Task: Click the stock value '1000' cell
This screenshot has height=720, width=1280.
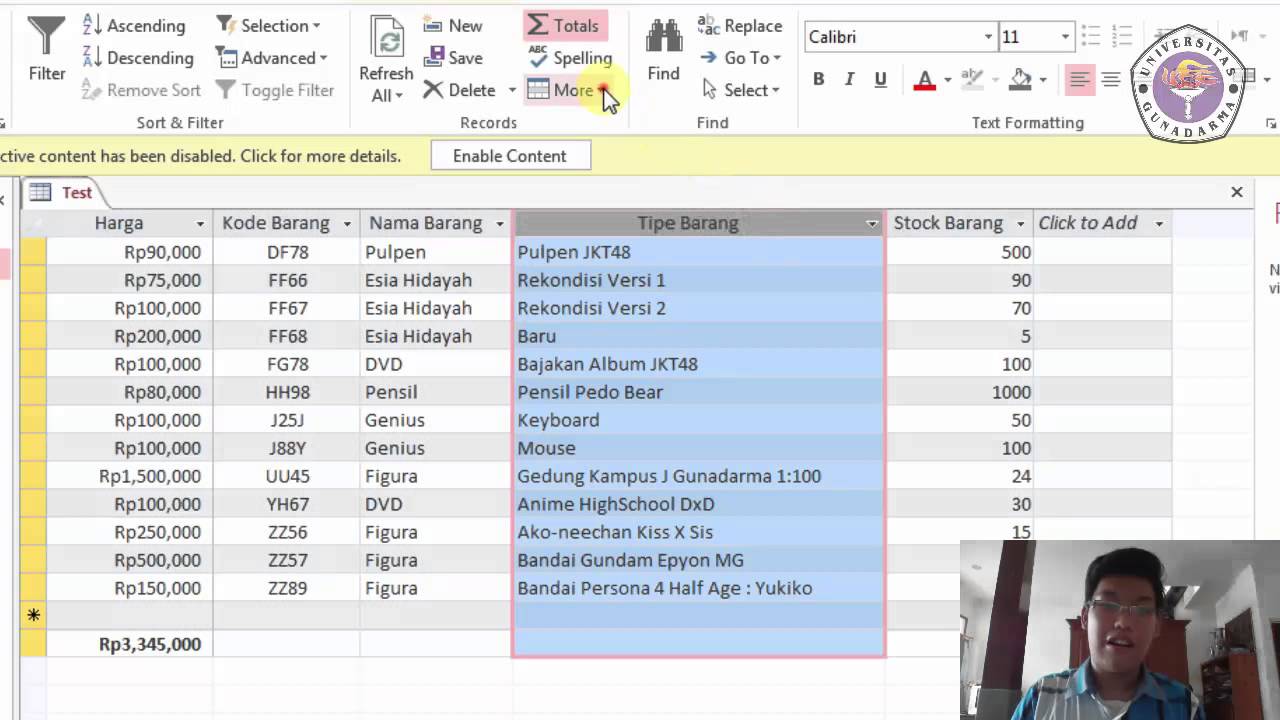Action: [x=960, y=392]
